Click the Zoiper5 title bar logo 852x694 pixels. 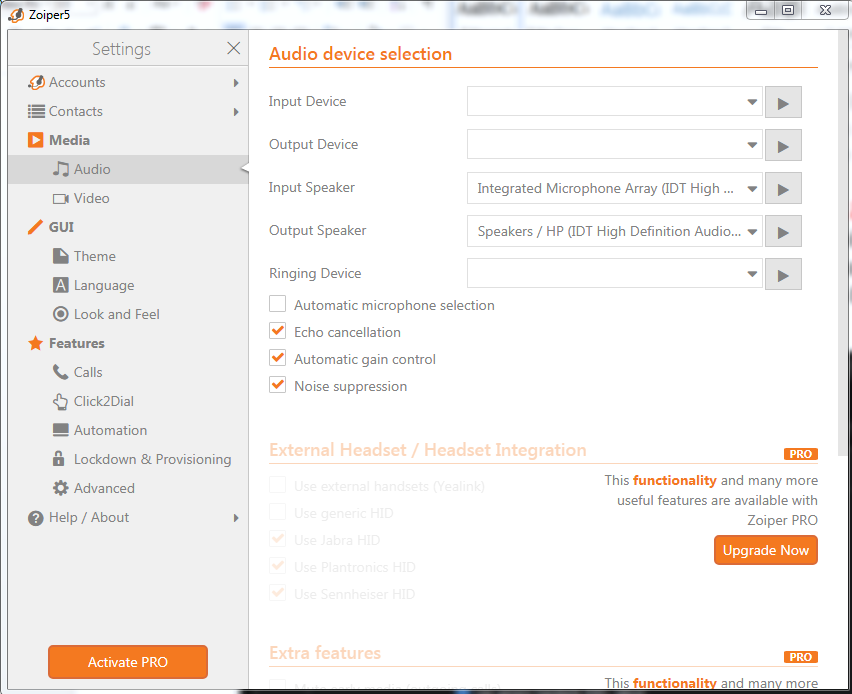pos(16,15)
